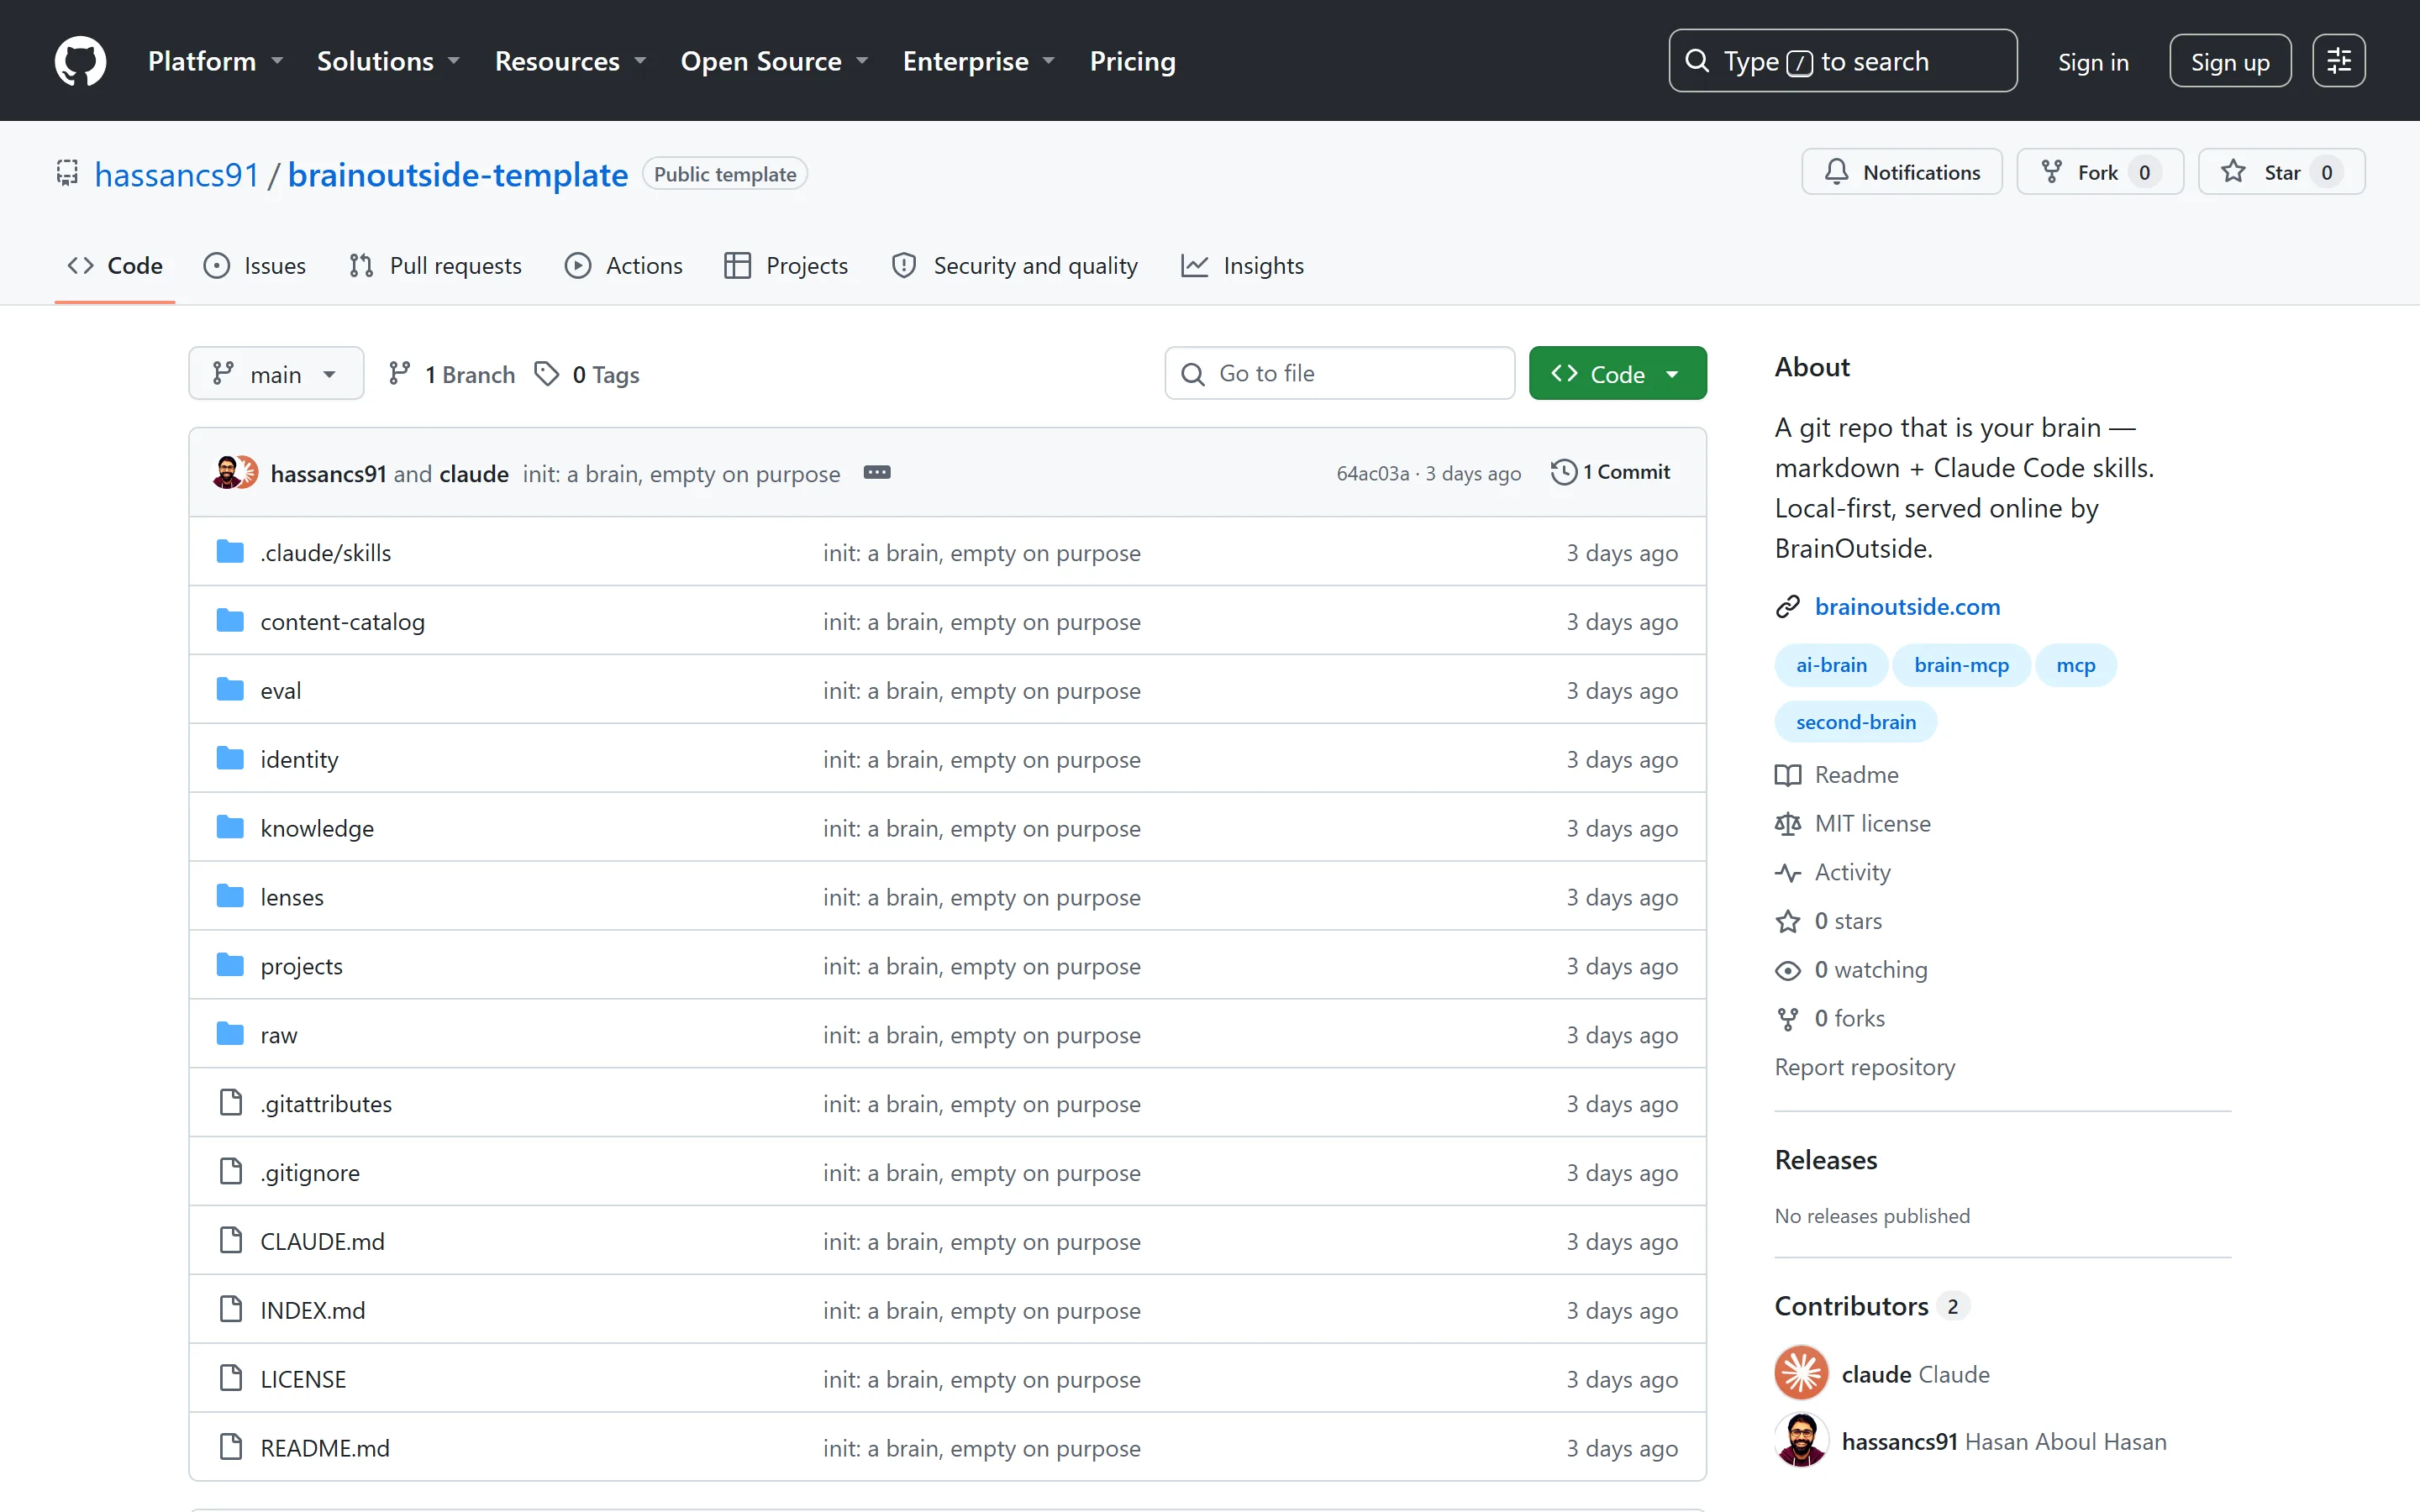
Task: Click the brain-mcp topic tag
Action: click(x=1961, y=665)
